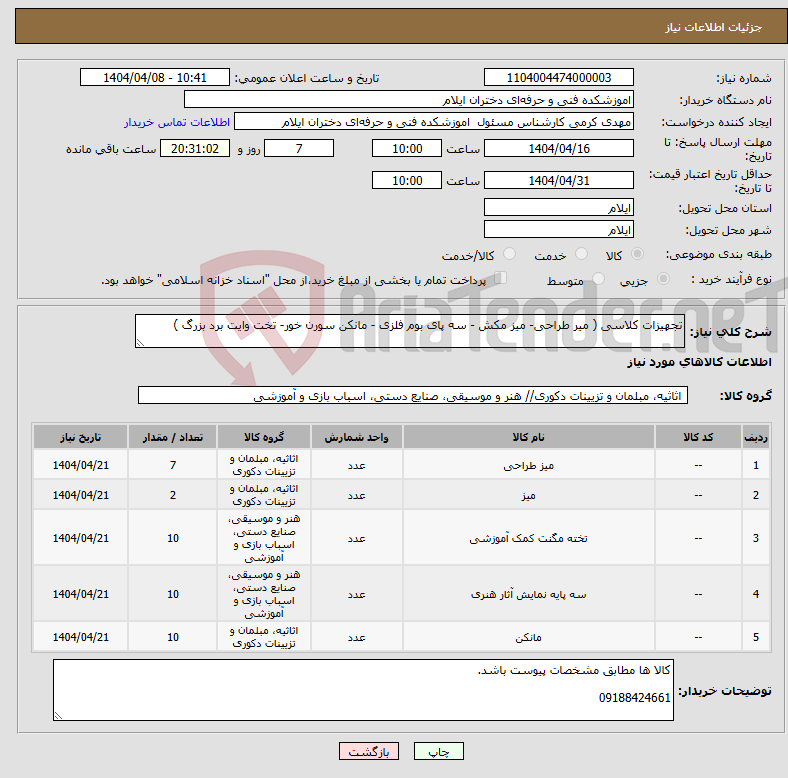Click the request creator field مهدی کرمی
This screenshot has width=788, height=778.
point(434,122)
